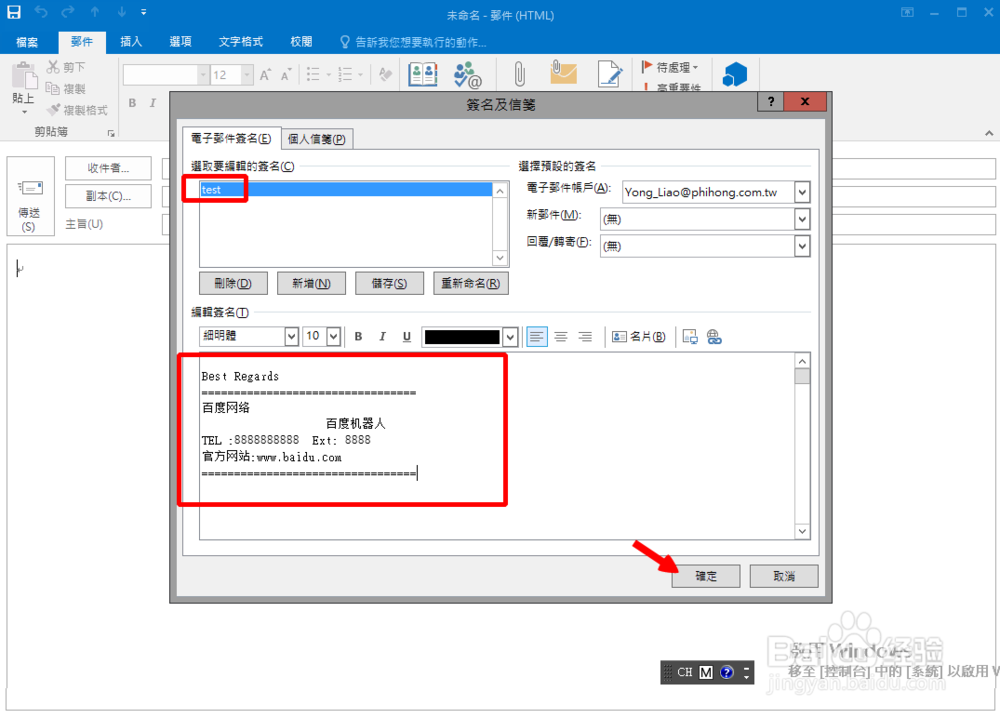Open the Address Book from the ribbon
Image resolution: width=1000 pixels, height=718 pixels.
(422, 74)
